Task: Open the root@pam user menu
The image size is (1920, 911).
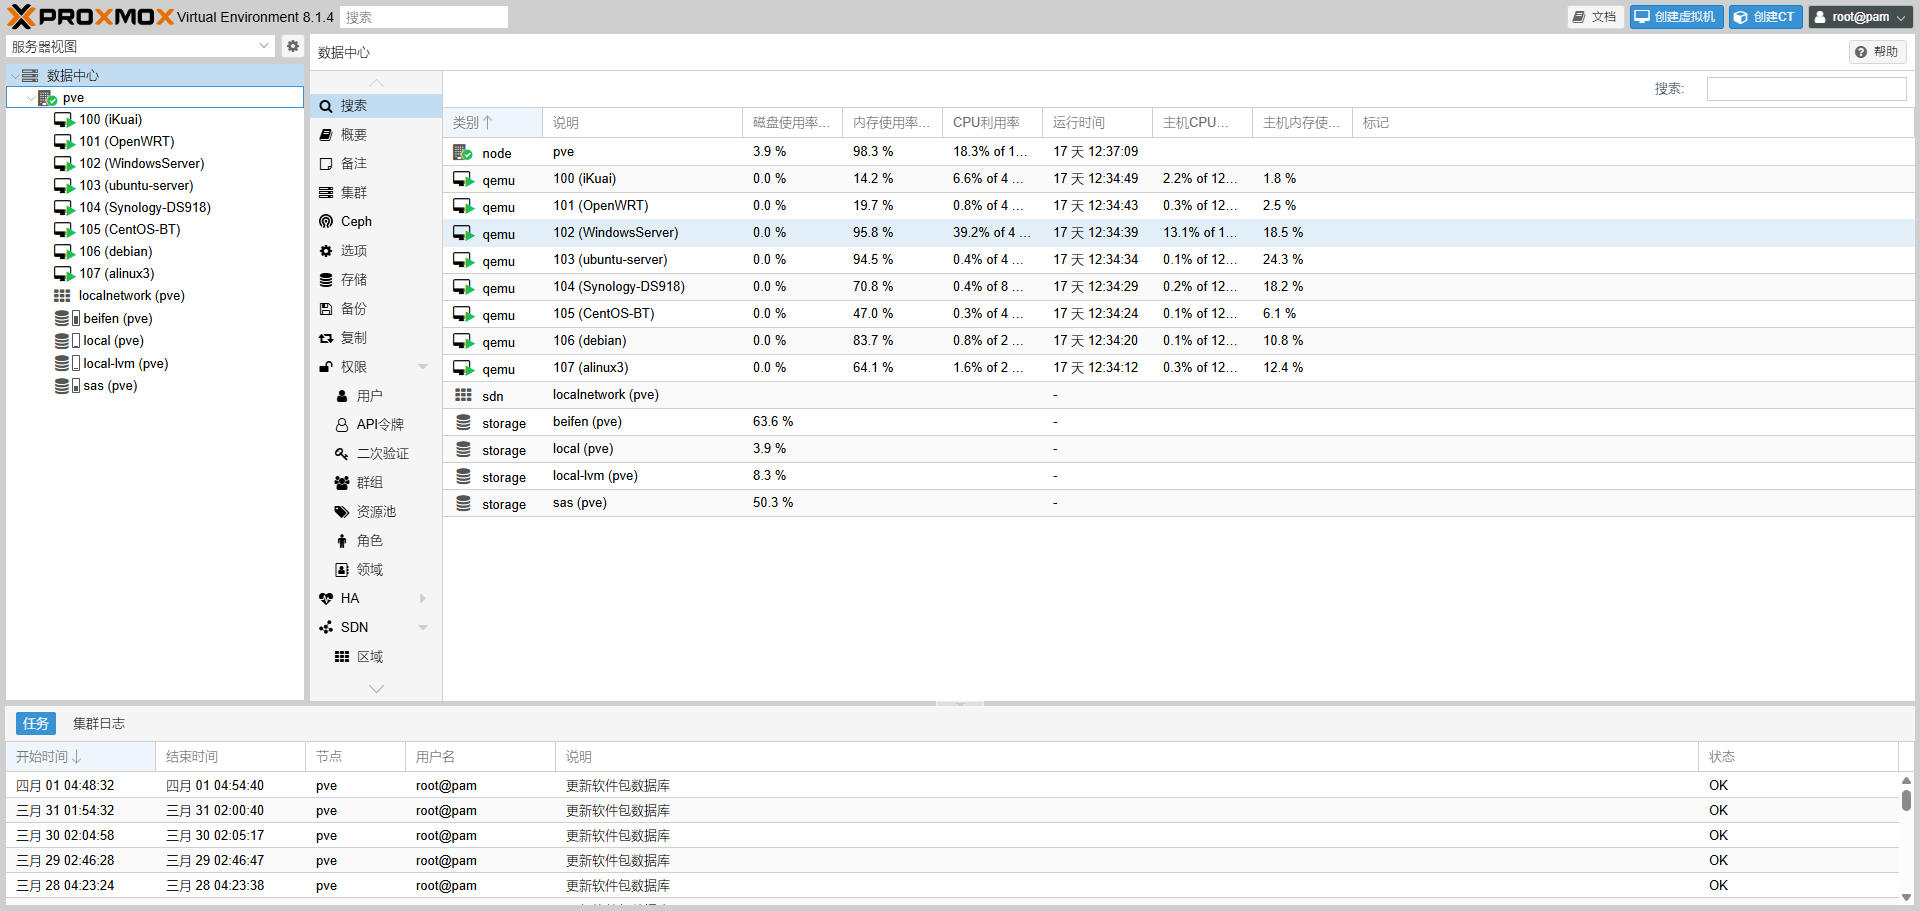Action: point(1860,17)
